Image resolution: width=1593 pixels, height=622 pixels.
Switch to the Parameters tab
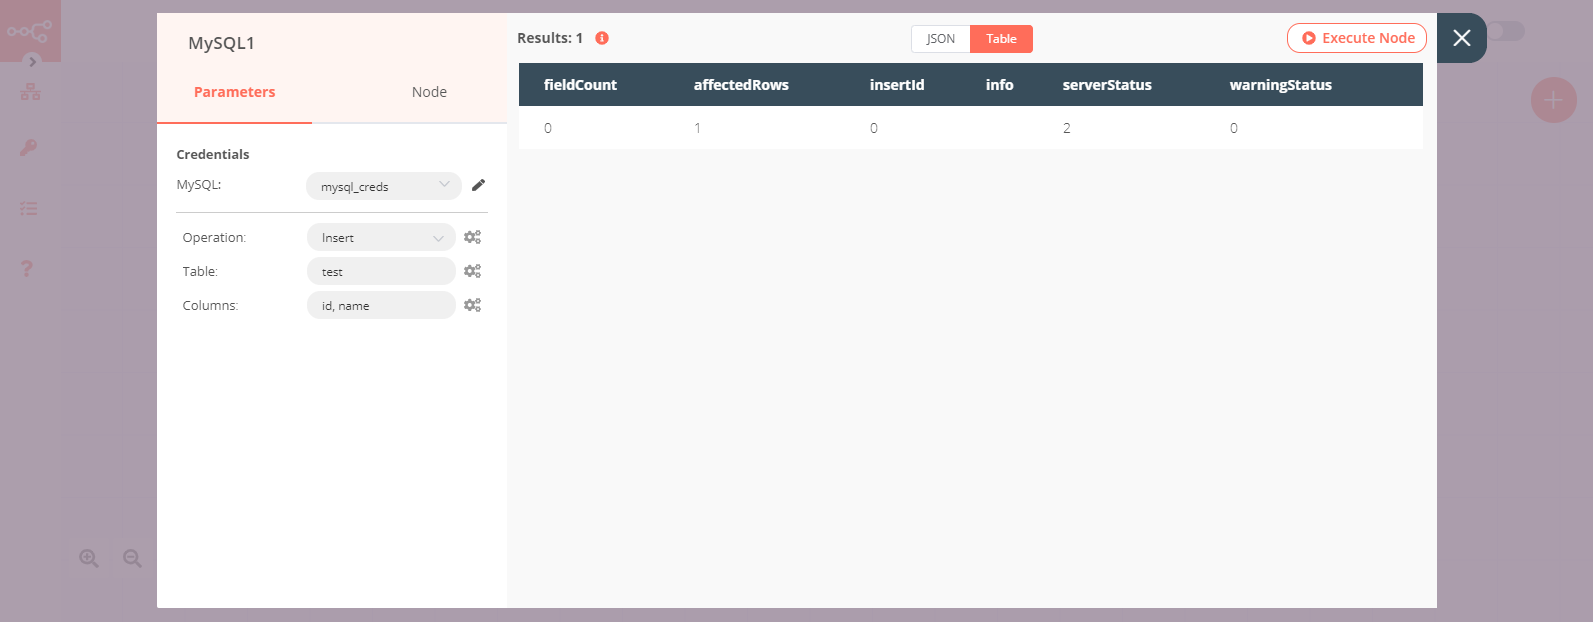[x=234, y=92]
